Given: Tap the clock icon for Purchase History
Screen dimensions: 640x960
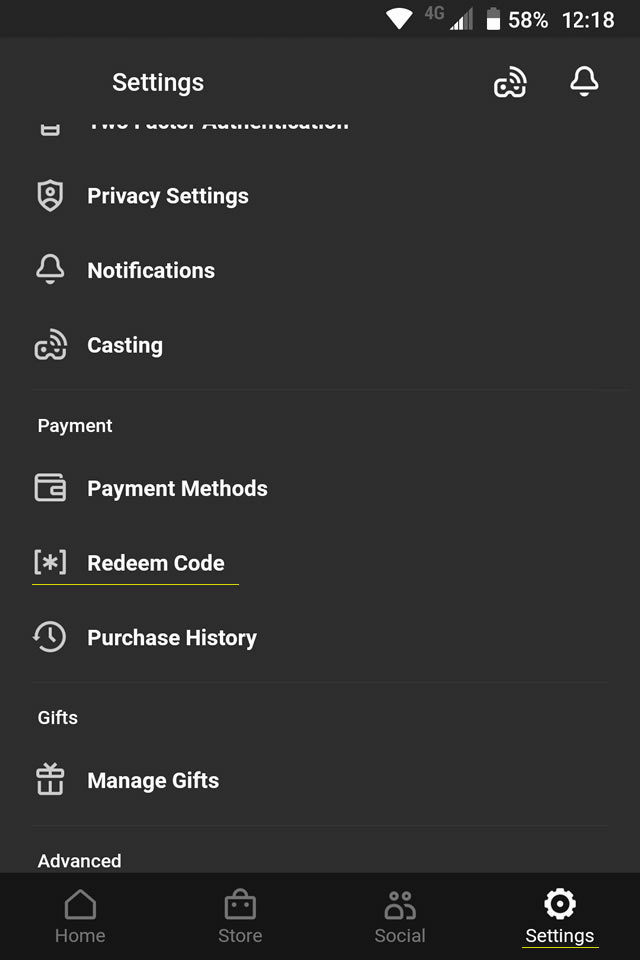Looking at the screenshot, I should (x=50, y=637).
